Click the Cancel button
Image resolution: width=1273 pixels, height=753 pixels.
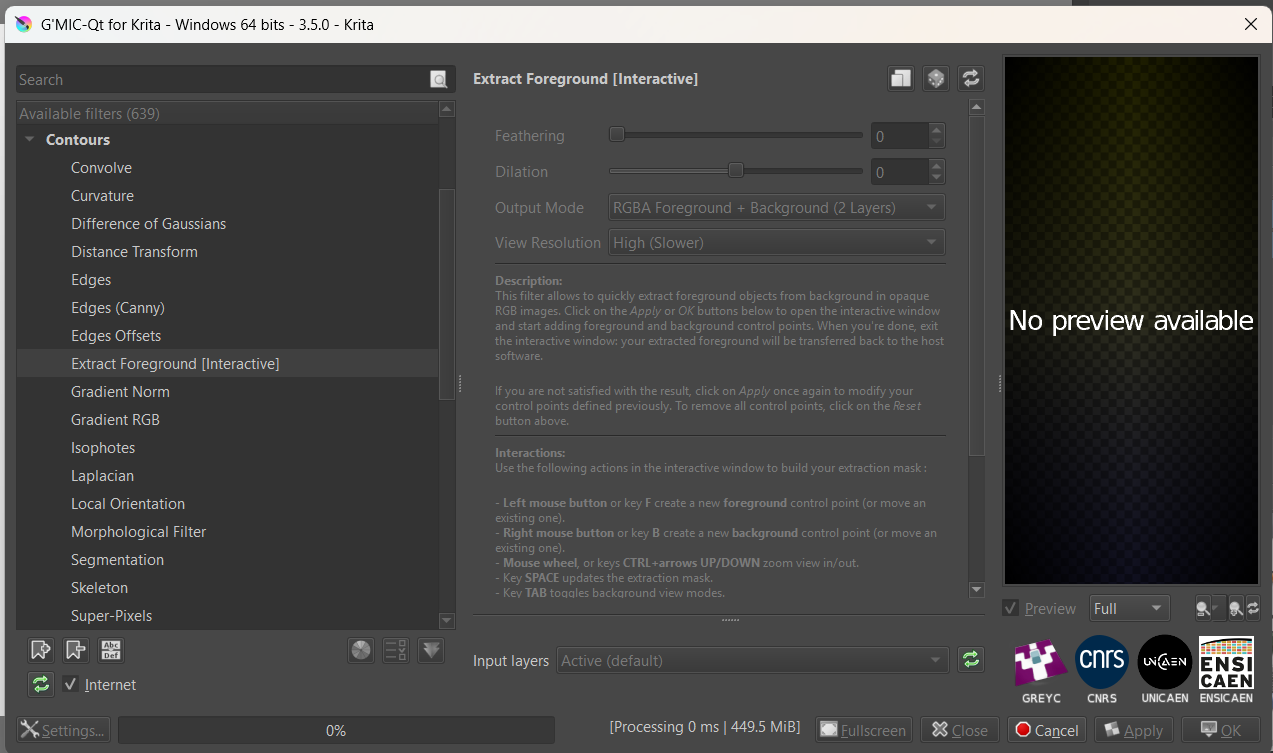click(1047, 730)
